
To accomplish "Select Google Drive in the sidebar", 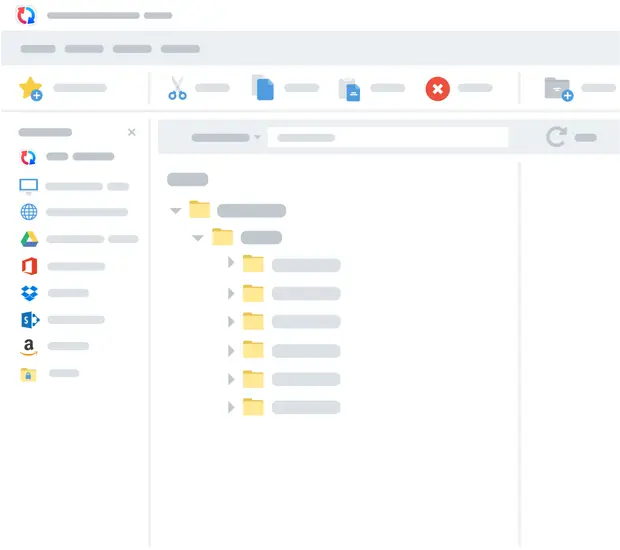I will (x=29, y=239).
